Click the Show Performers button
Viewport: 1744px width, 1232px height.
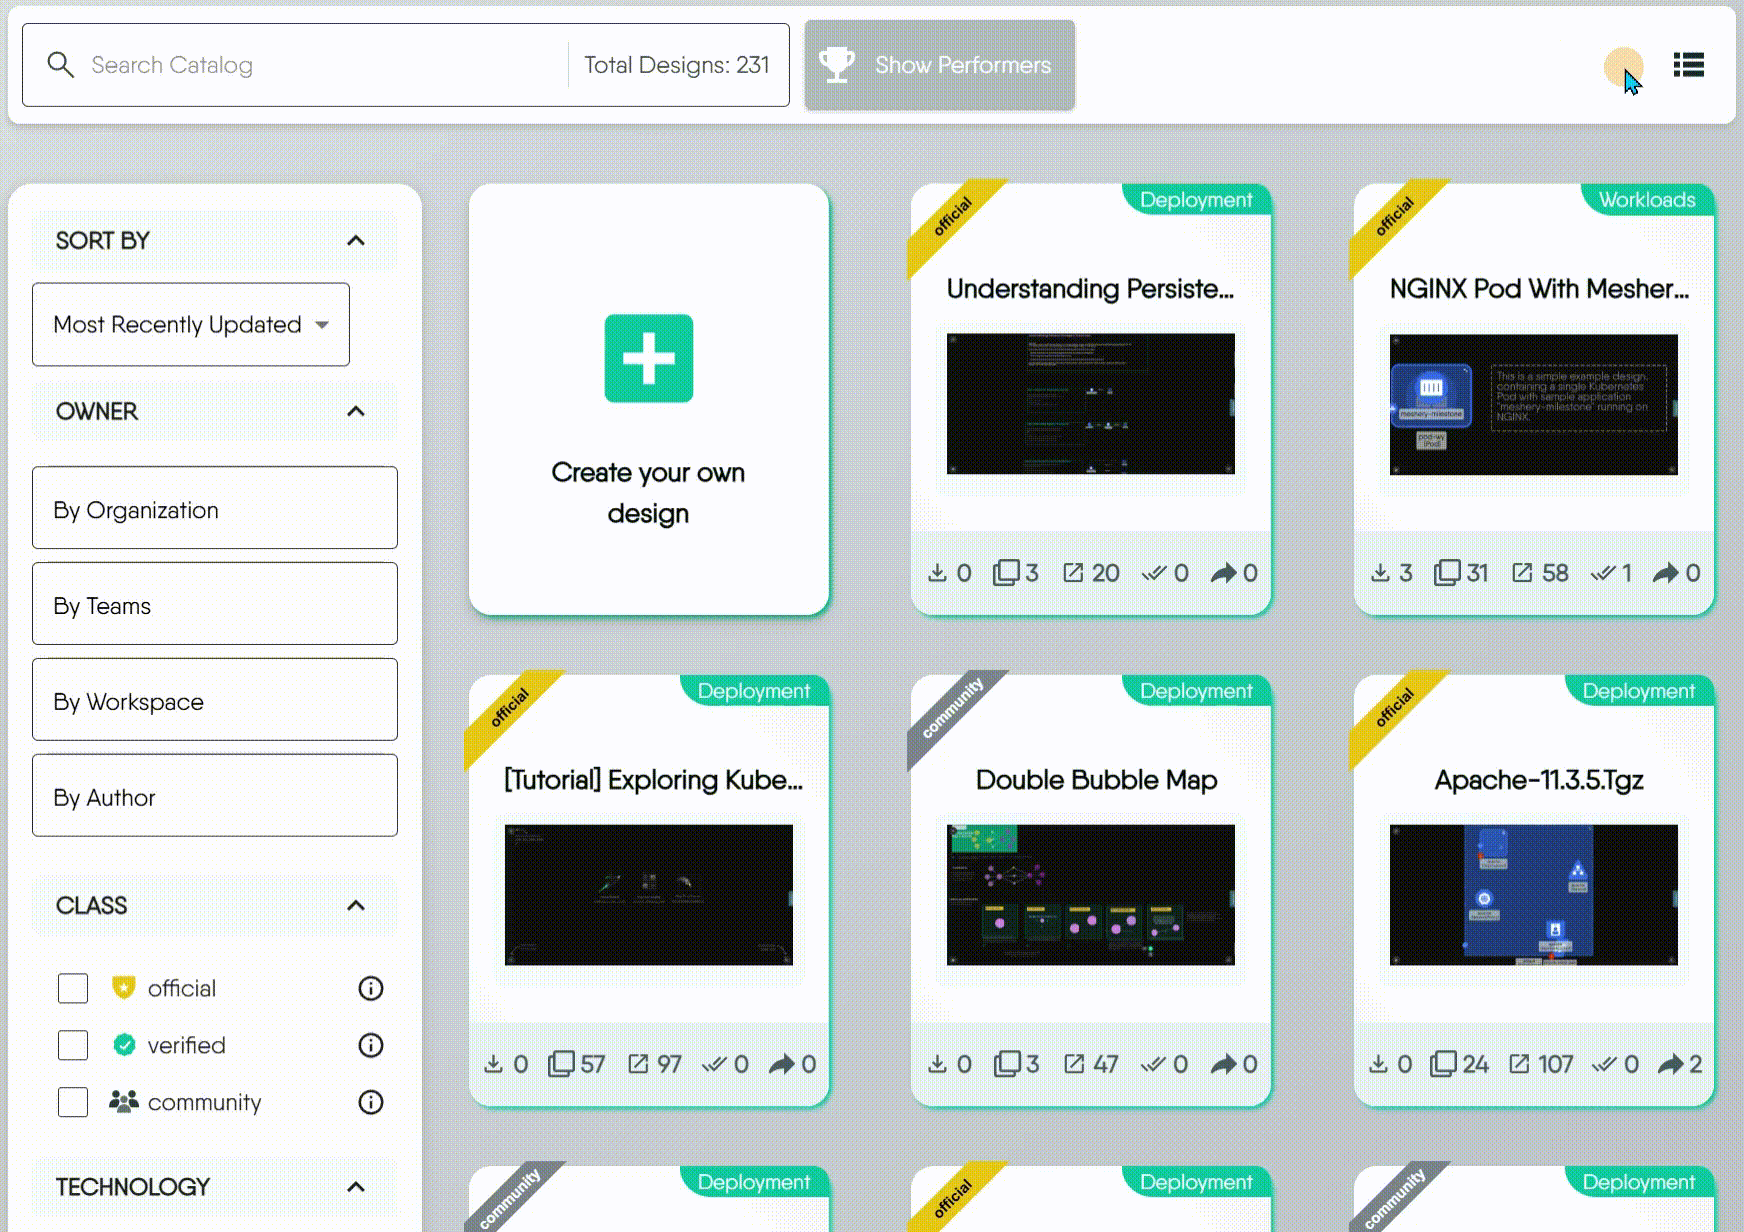940,65
